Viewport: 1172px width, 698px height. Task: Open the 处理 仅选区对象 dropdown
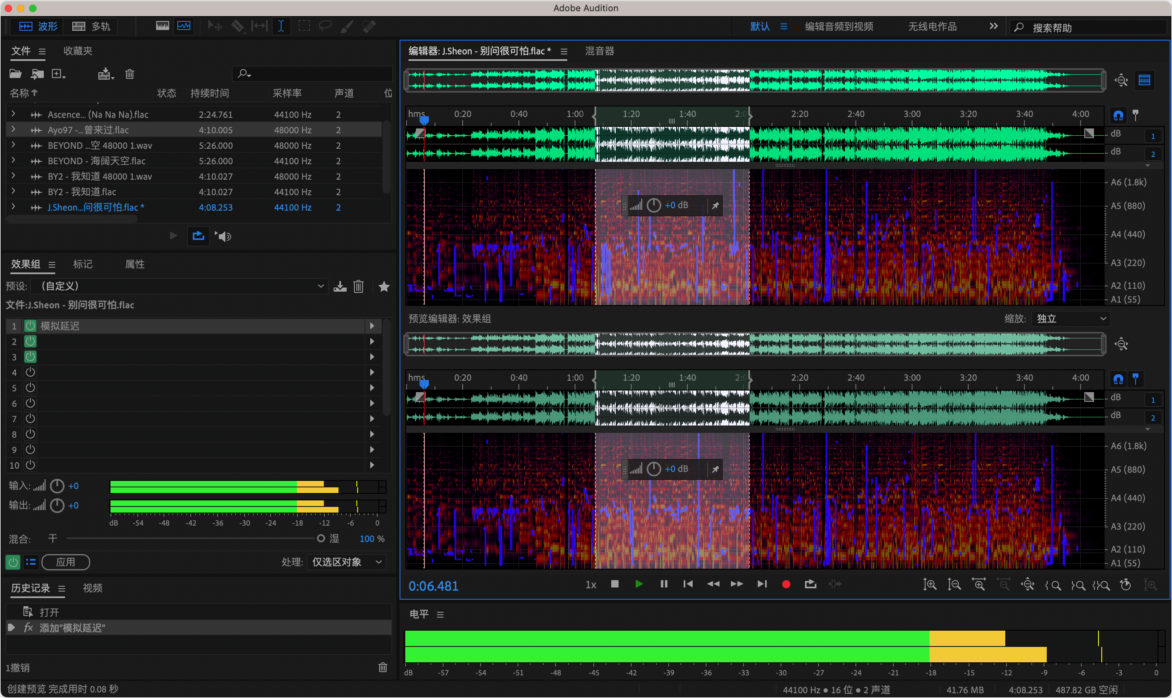click(346, 562)
